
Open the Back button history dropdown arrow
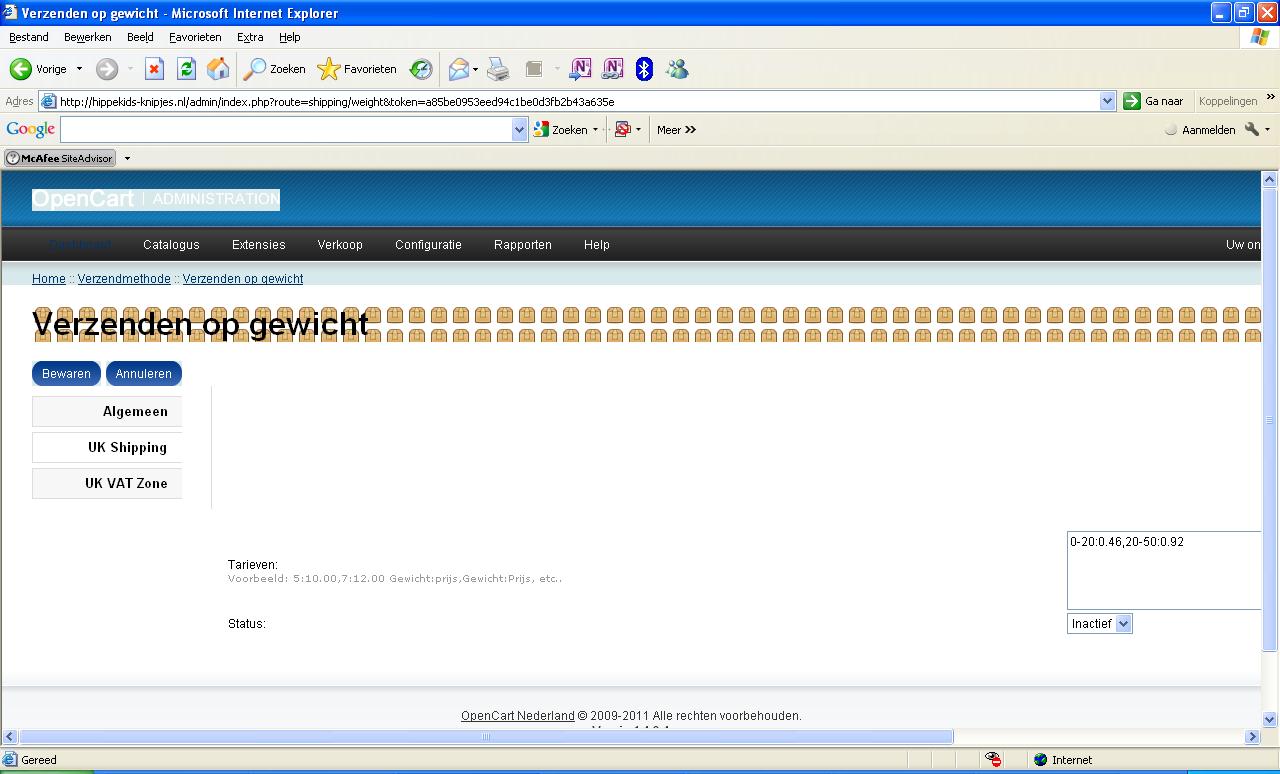click(79, 69)
